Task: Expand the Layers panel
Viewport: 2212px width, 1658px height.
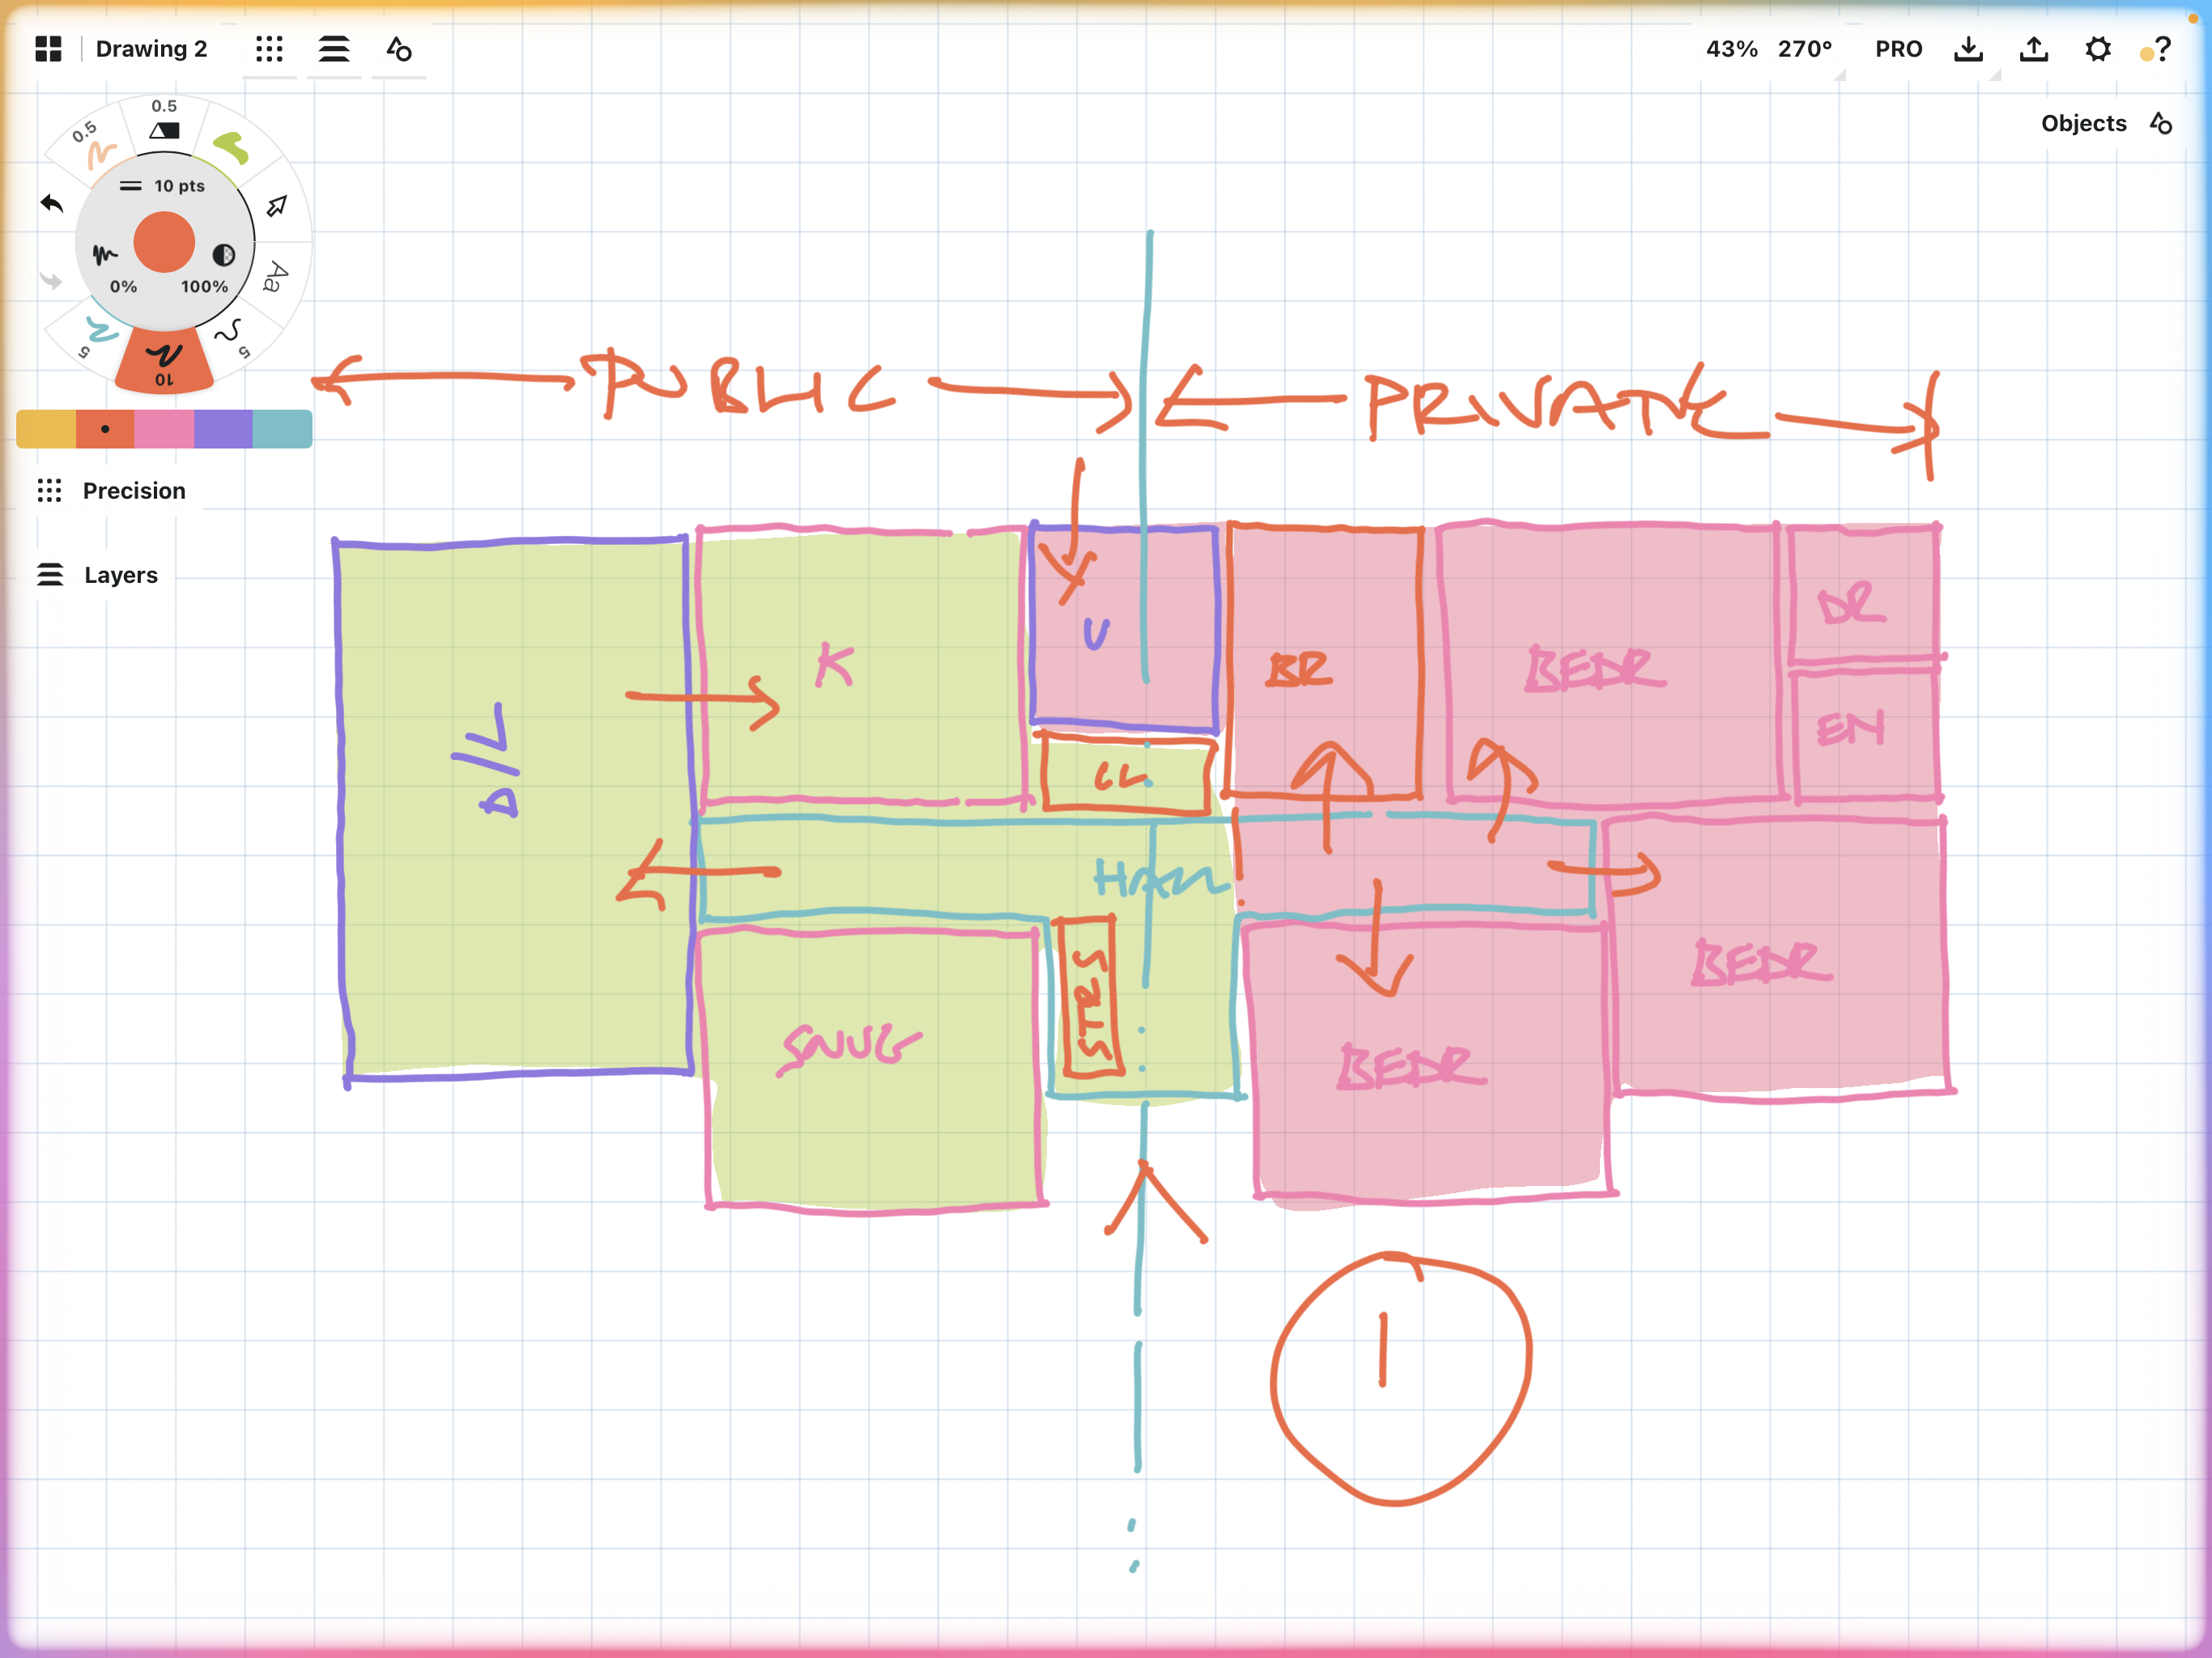Action: coord(97,575)
